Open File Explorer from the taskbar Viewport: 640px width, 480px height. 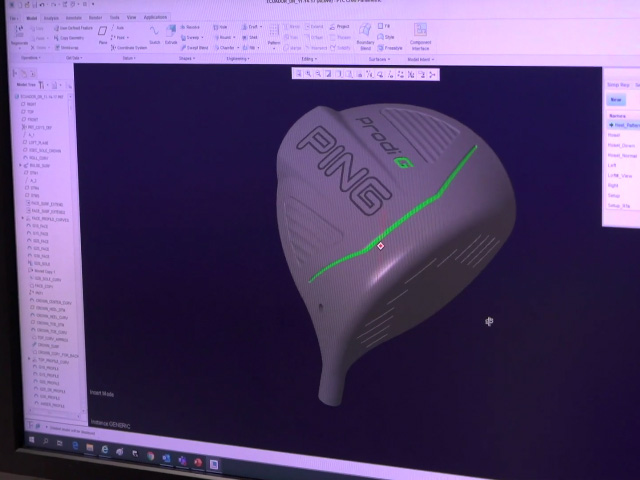(89, 448)
